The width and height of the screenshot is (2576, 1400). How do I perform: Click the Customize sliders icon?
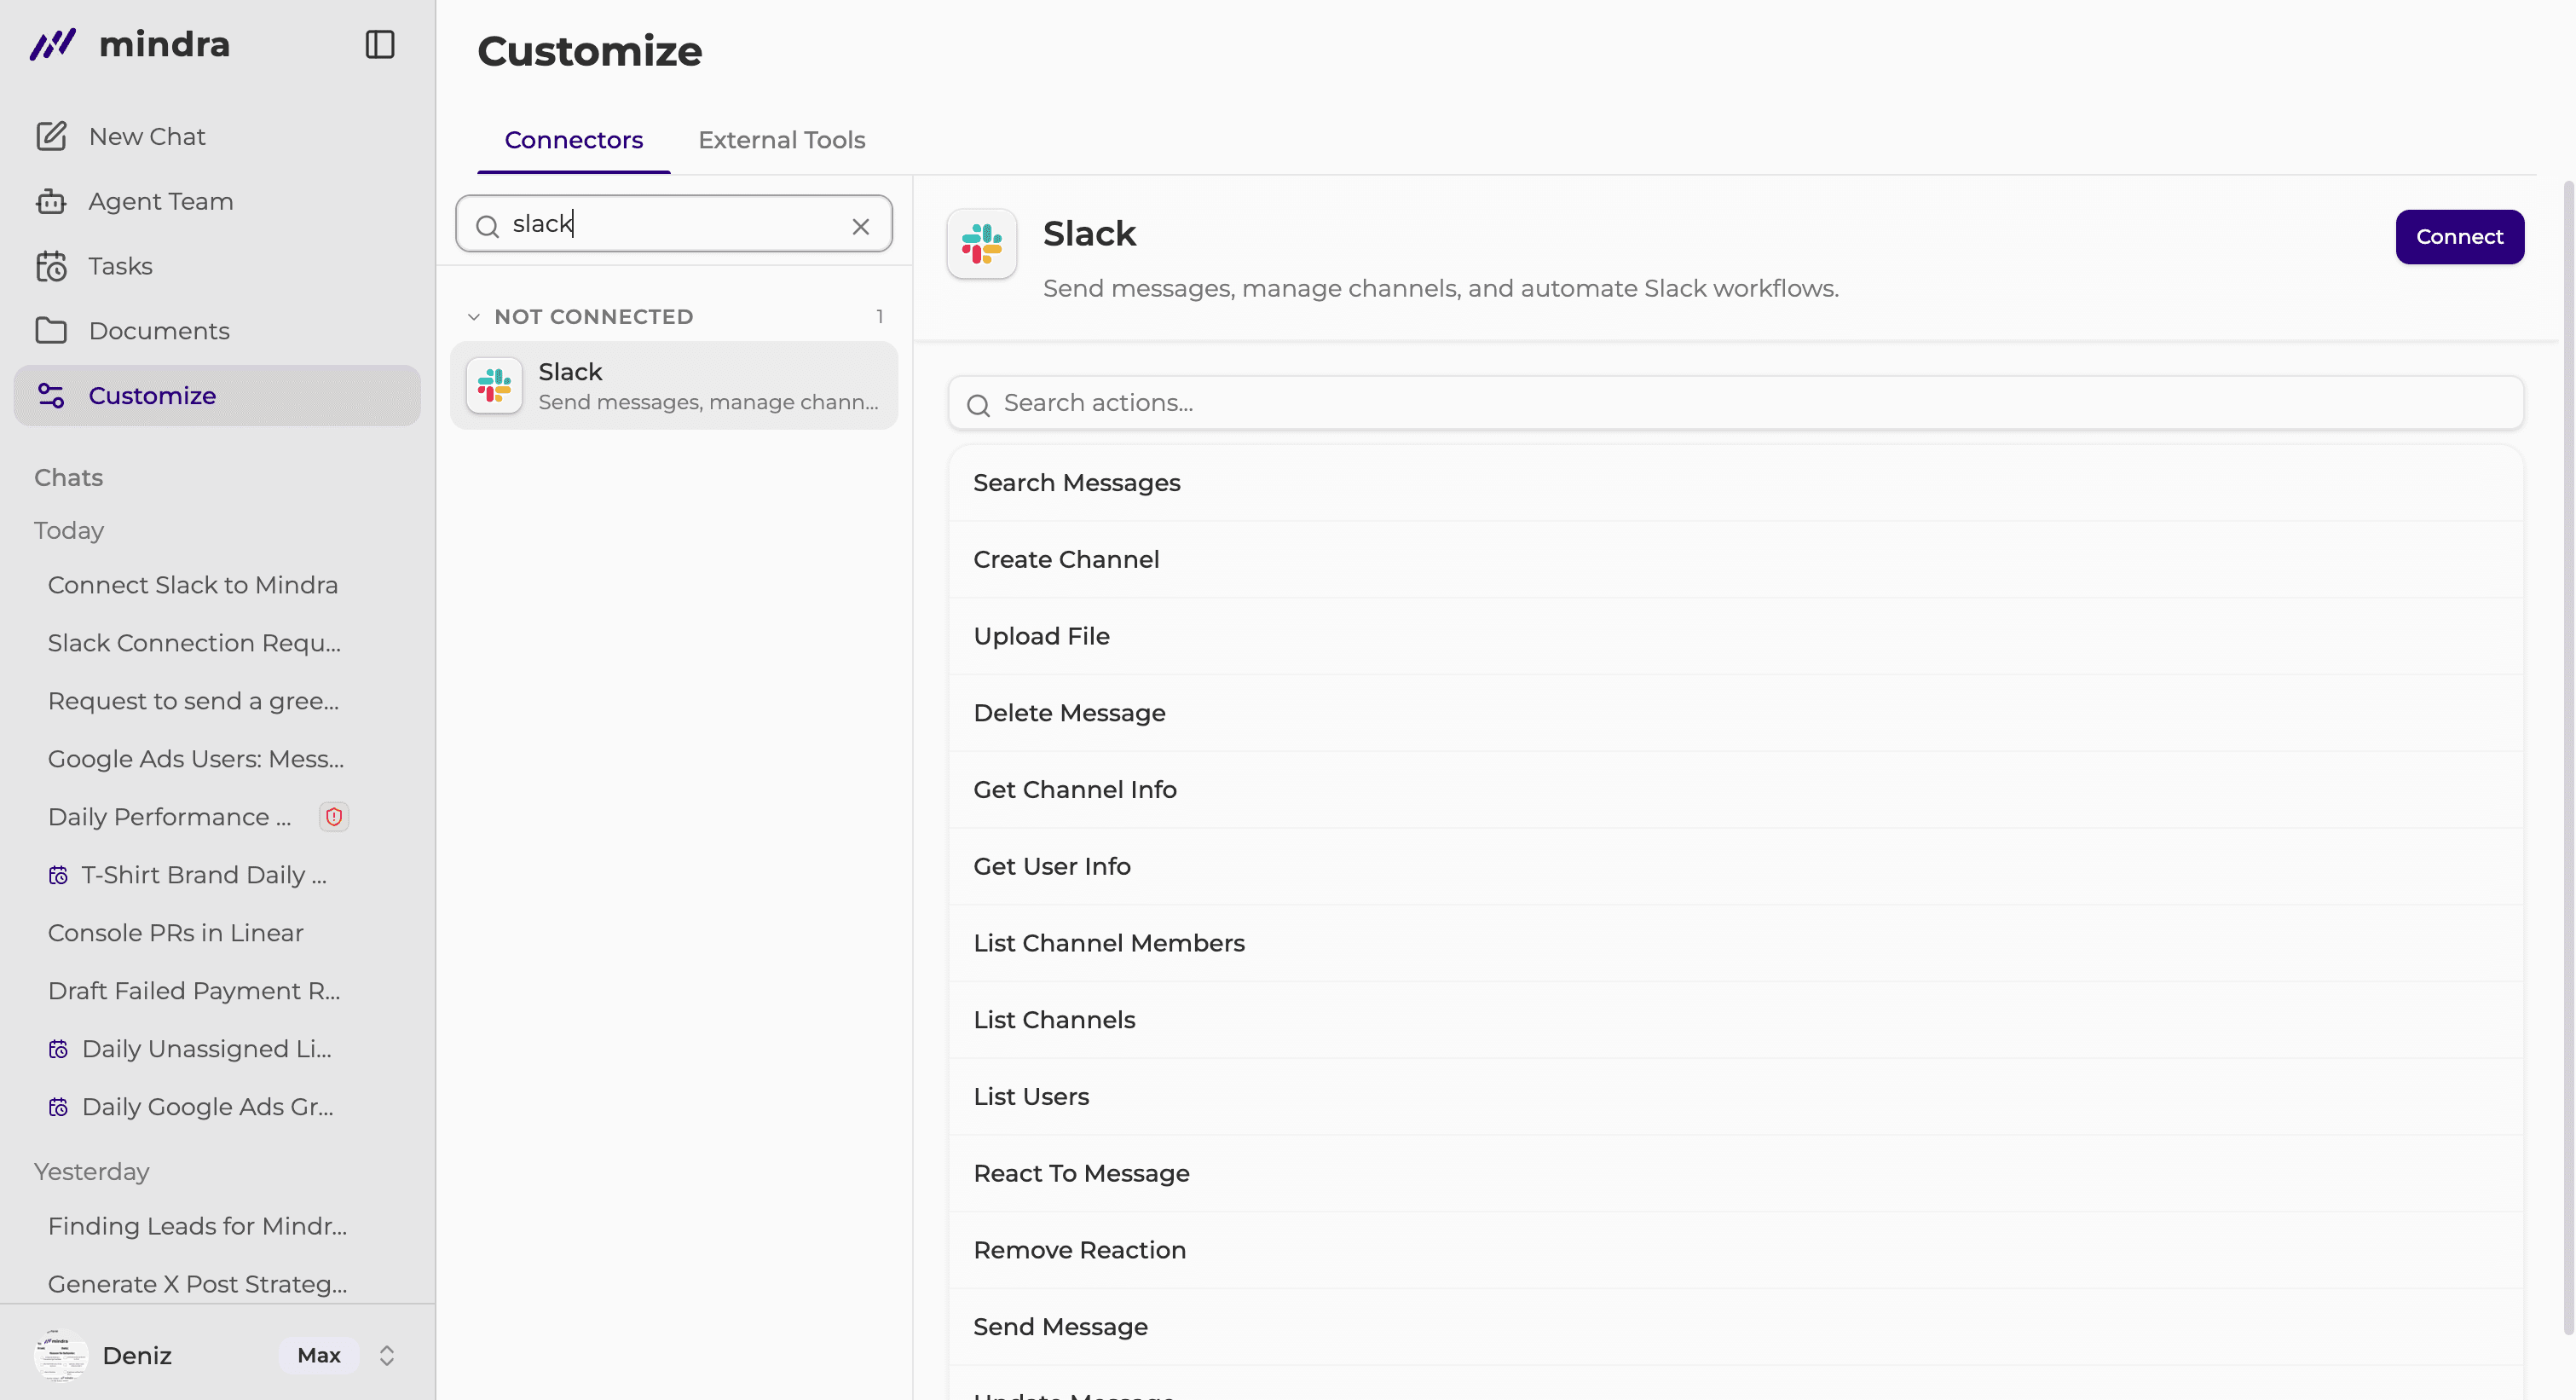click(x=51, y=395)
